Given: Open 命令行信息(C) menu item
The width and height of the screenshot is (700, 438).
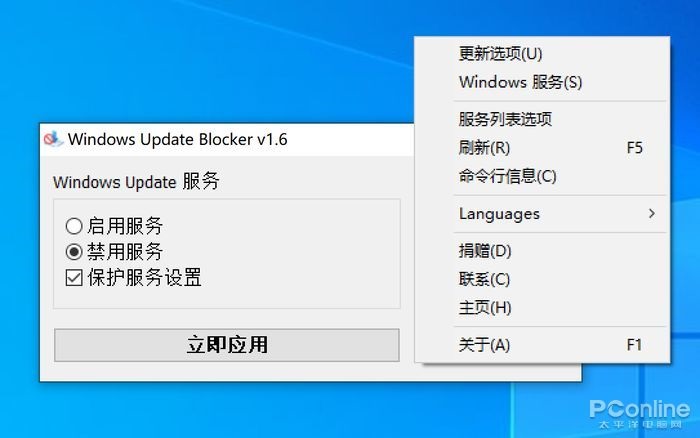Looking at the screenshot, I should 542,176.
